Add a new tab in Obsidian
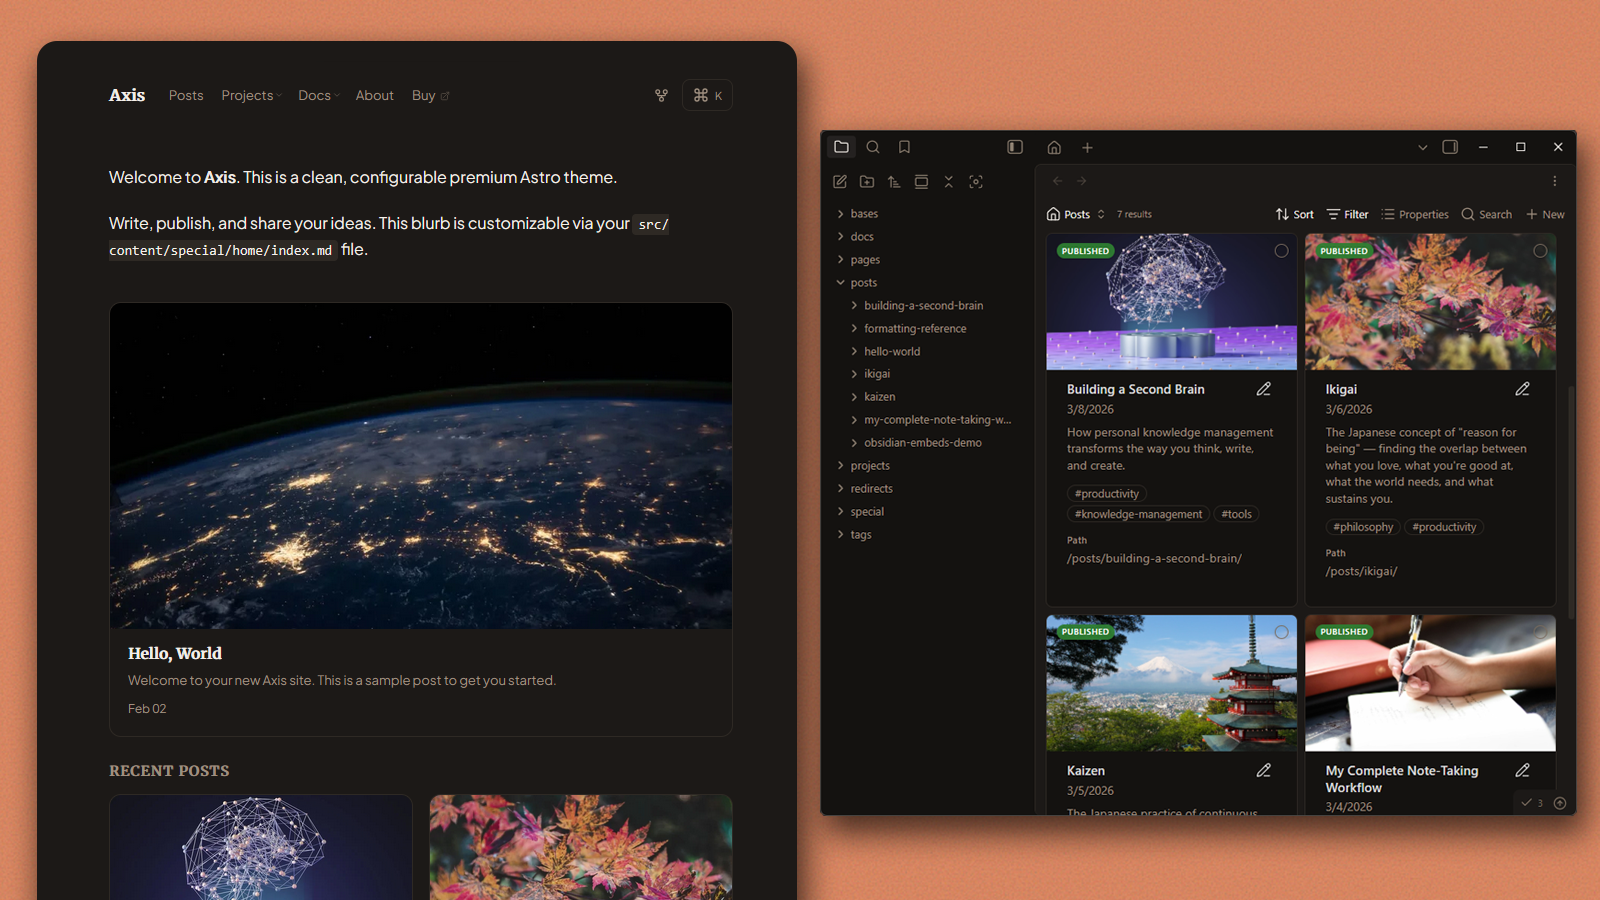 (1087, 148)
